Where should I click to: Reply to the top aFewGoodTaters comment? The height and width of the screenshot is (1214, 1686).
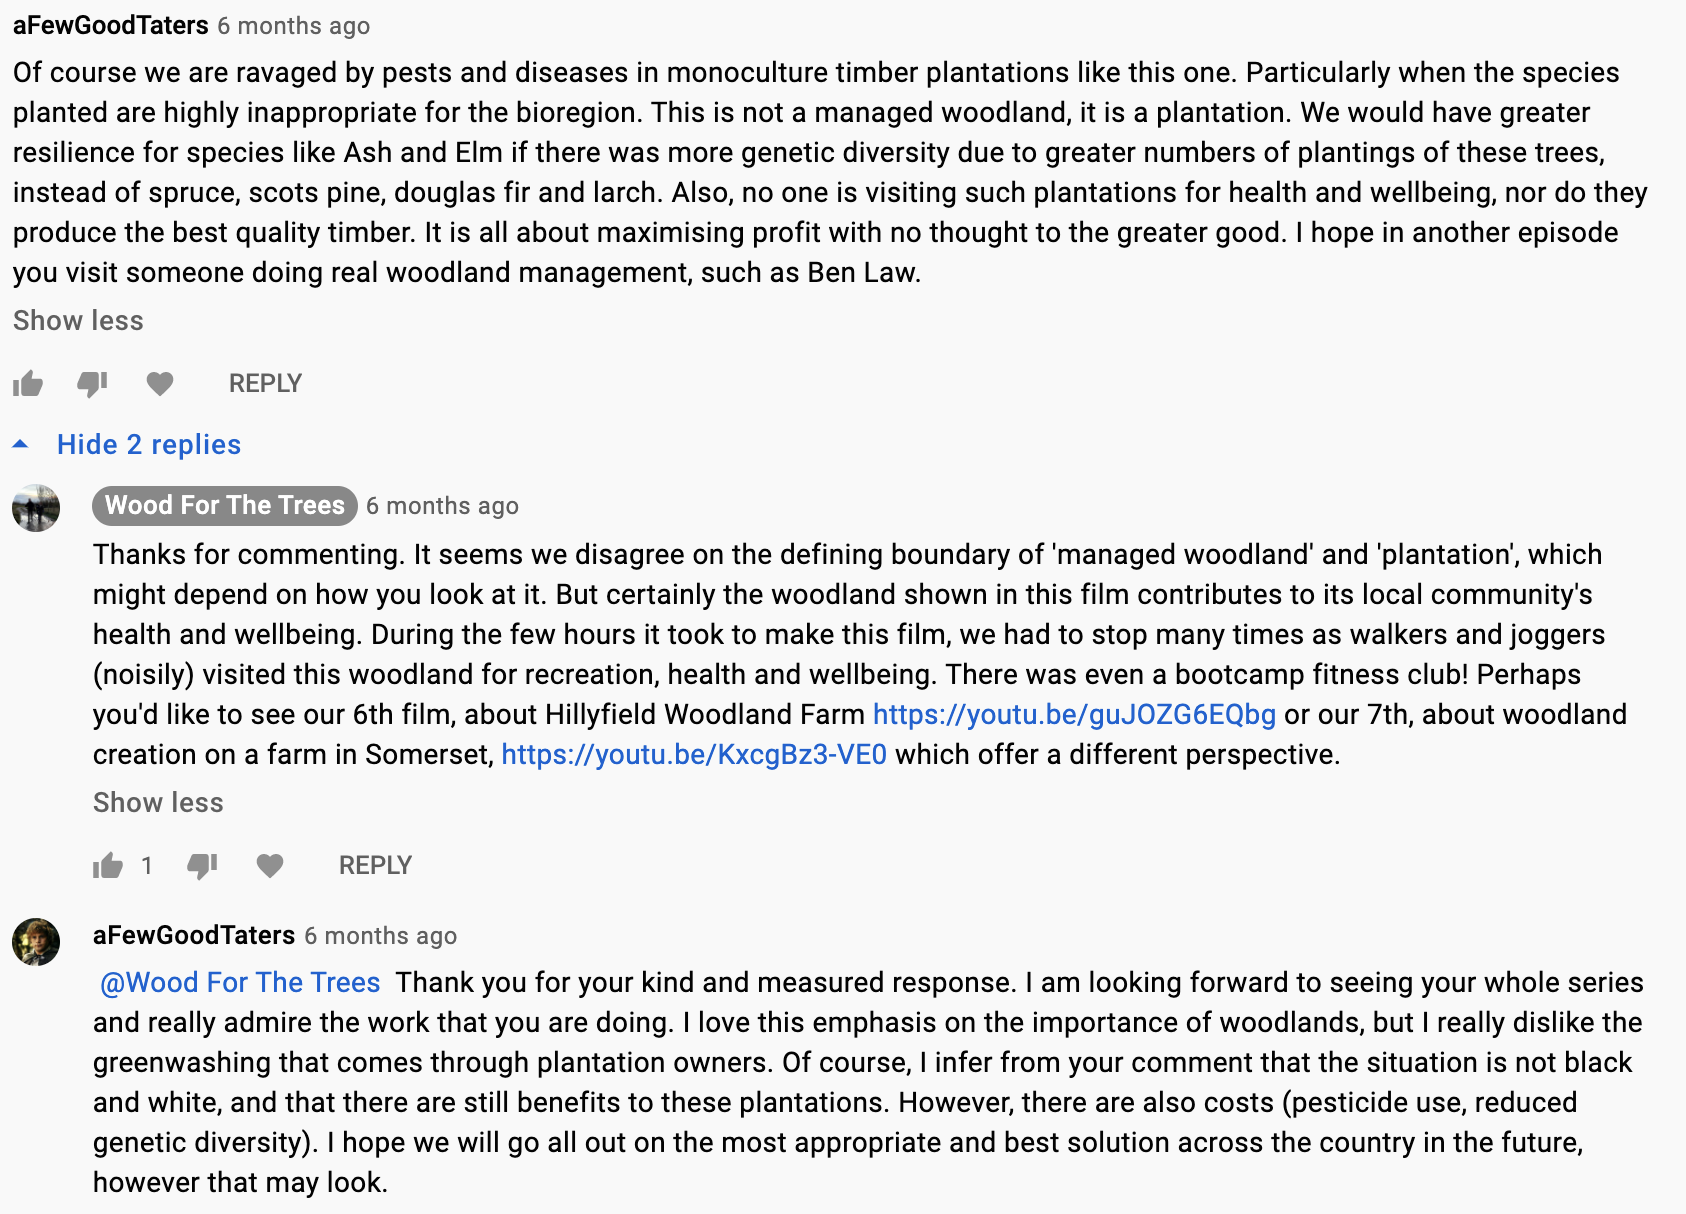point(265,384)
